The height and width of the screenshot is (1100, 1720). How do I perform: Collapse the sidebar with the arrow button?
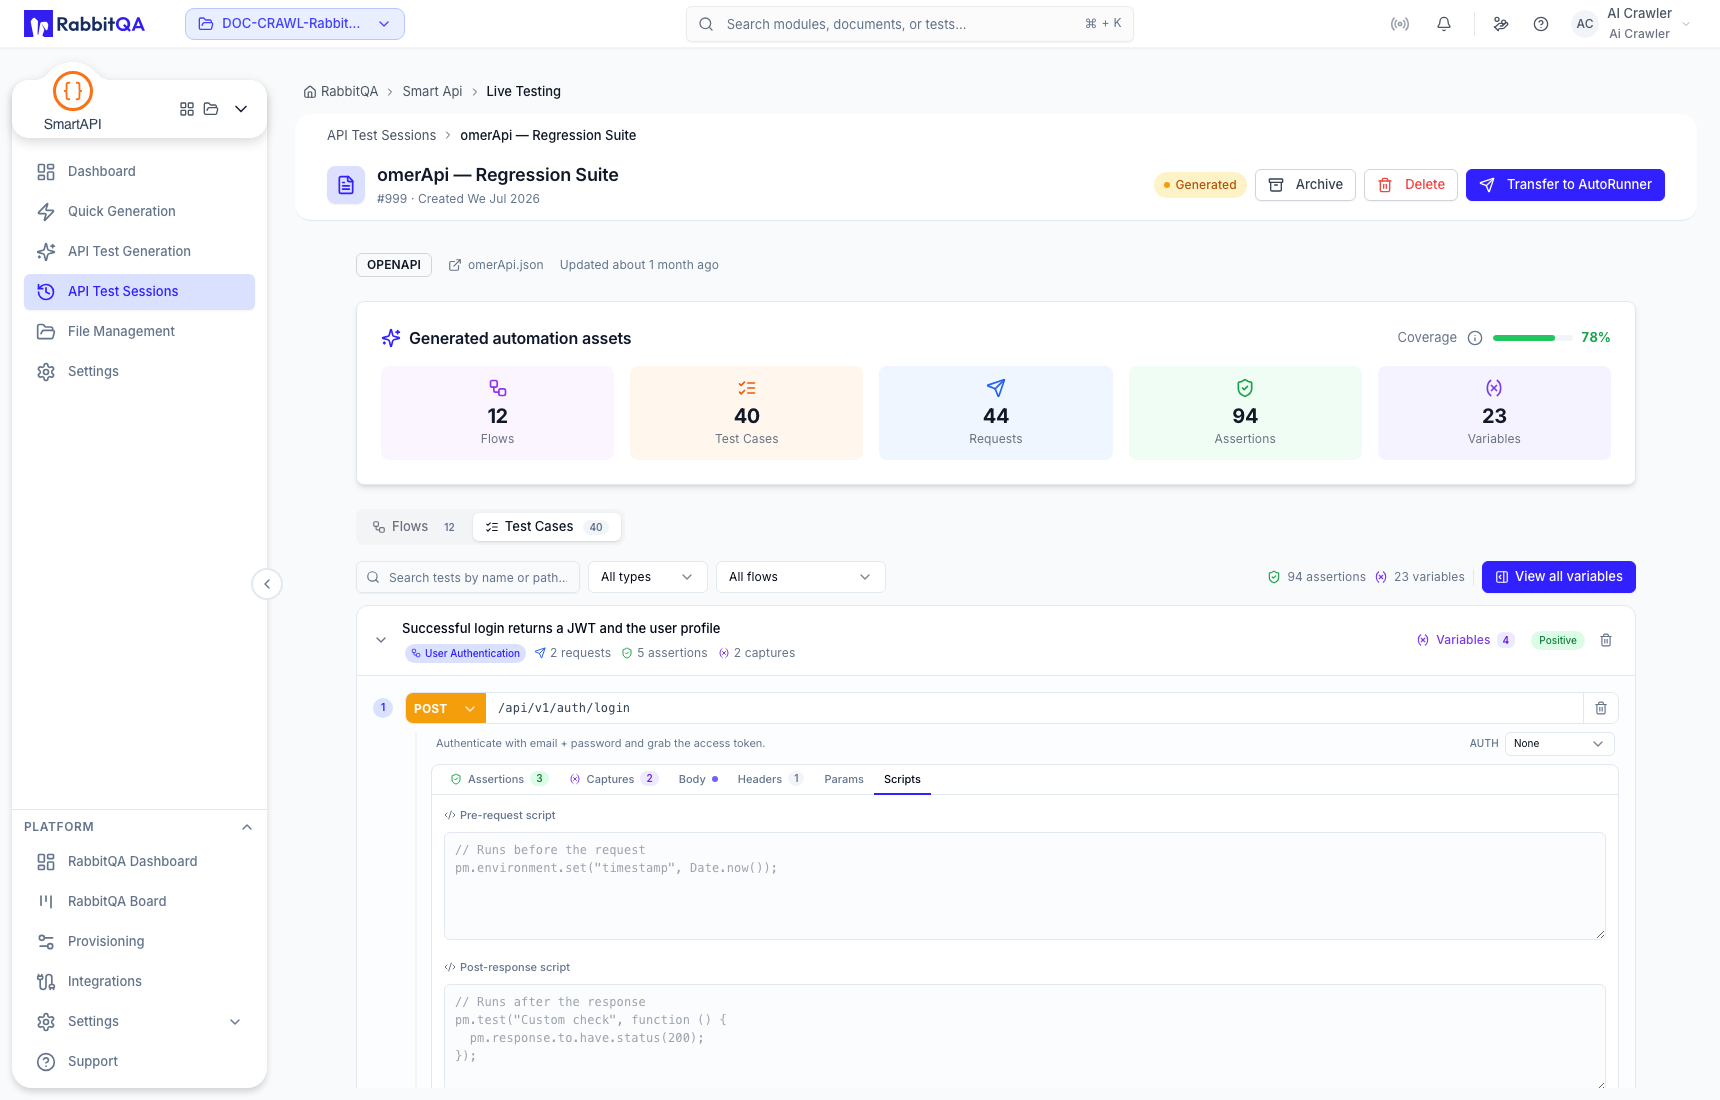click(x=267, y=584)
